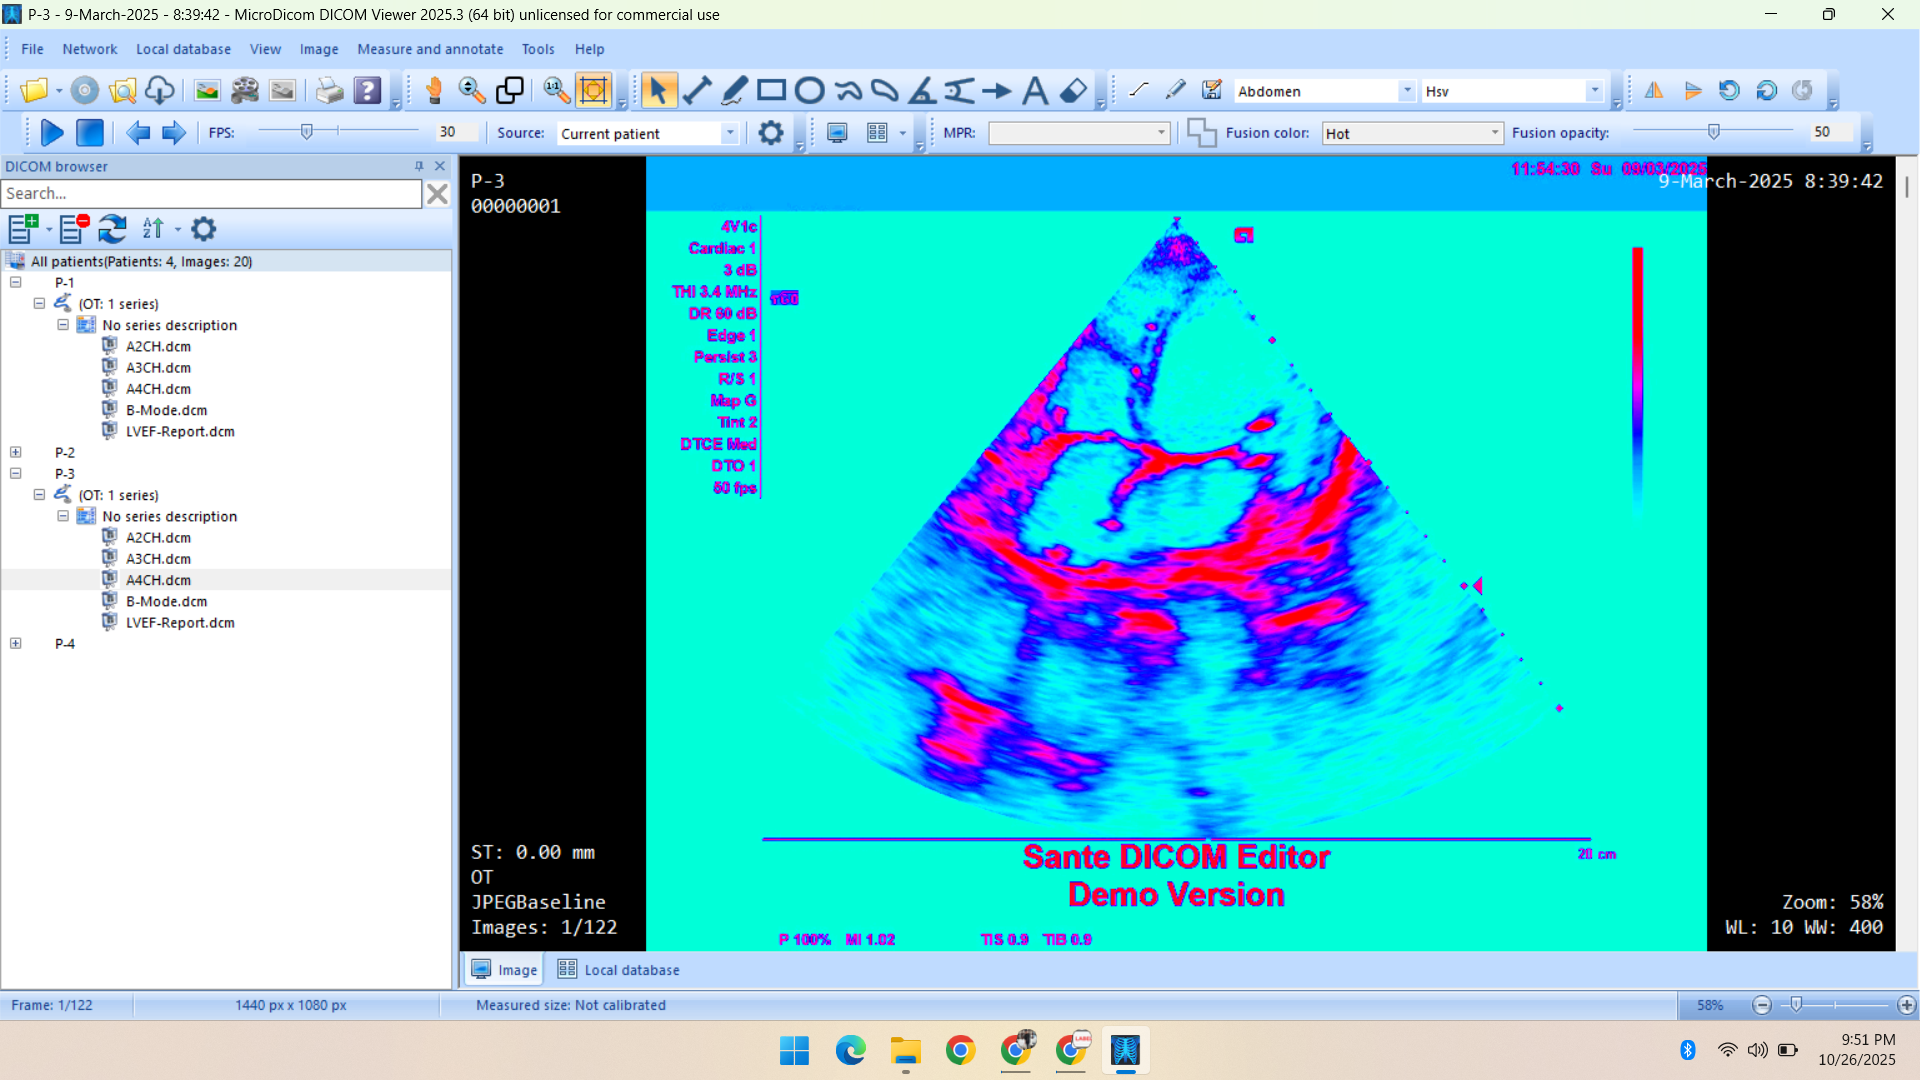Open the download from cloud icon
This screenshot has width=1920, height=1080.
pos(160,91)
